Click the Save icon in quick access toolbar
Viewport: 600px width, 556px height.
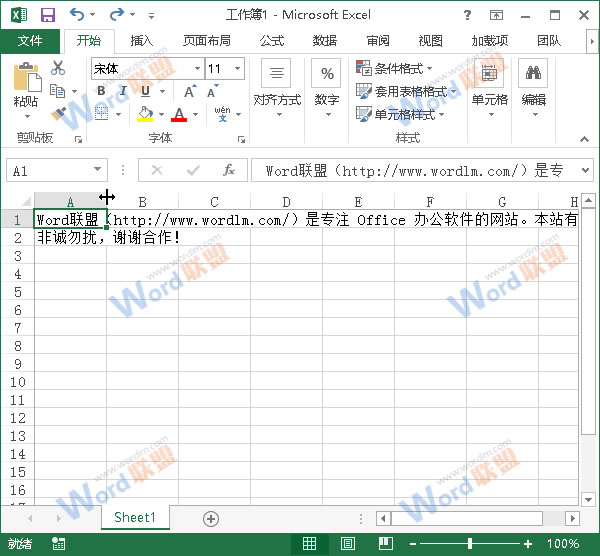(x=48, y=15)
